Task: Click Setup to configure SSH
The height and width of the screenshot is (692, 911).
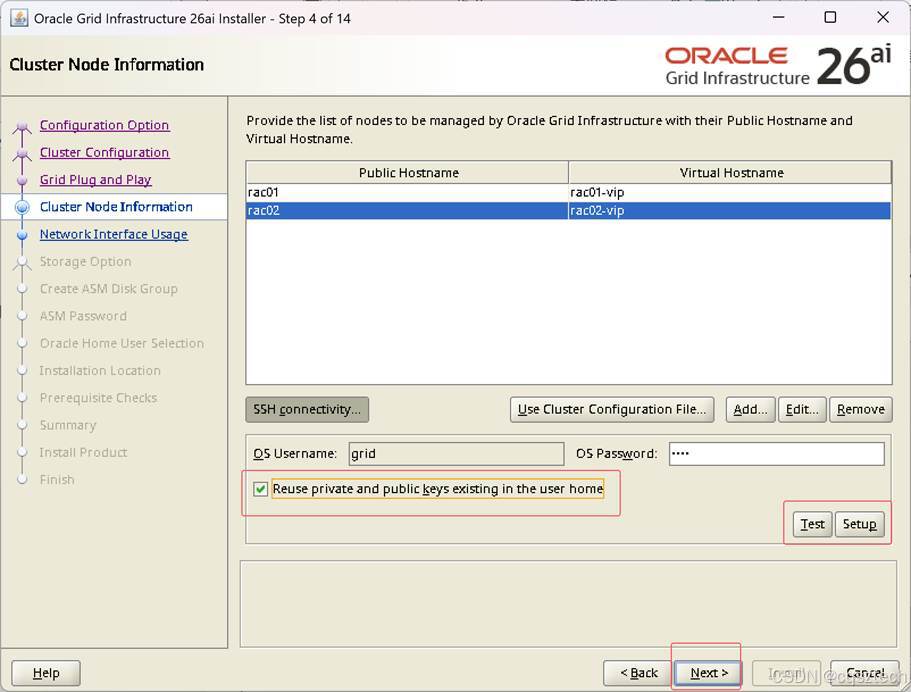Action: (859, 524)
